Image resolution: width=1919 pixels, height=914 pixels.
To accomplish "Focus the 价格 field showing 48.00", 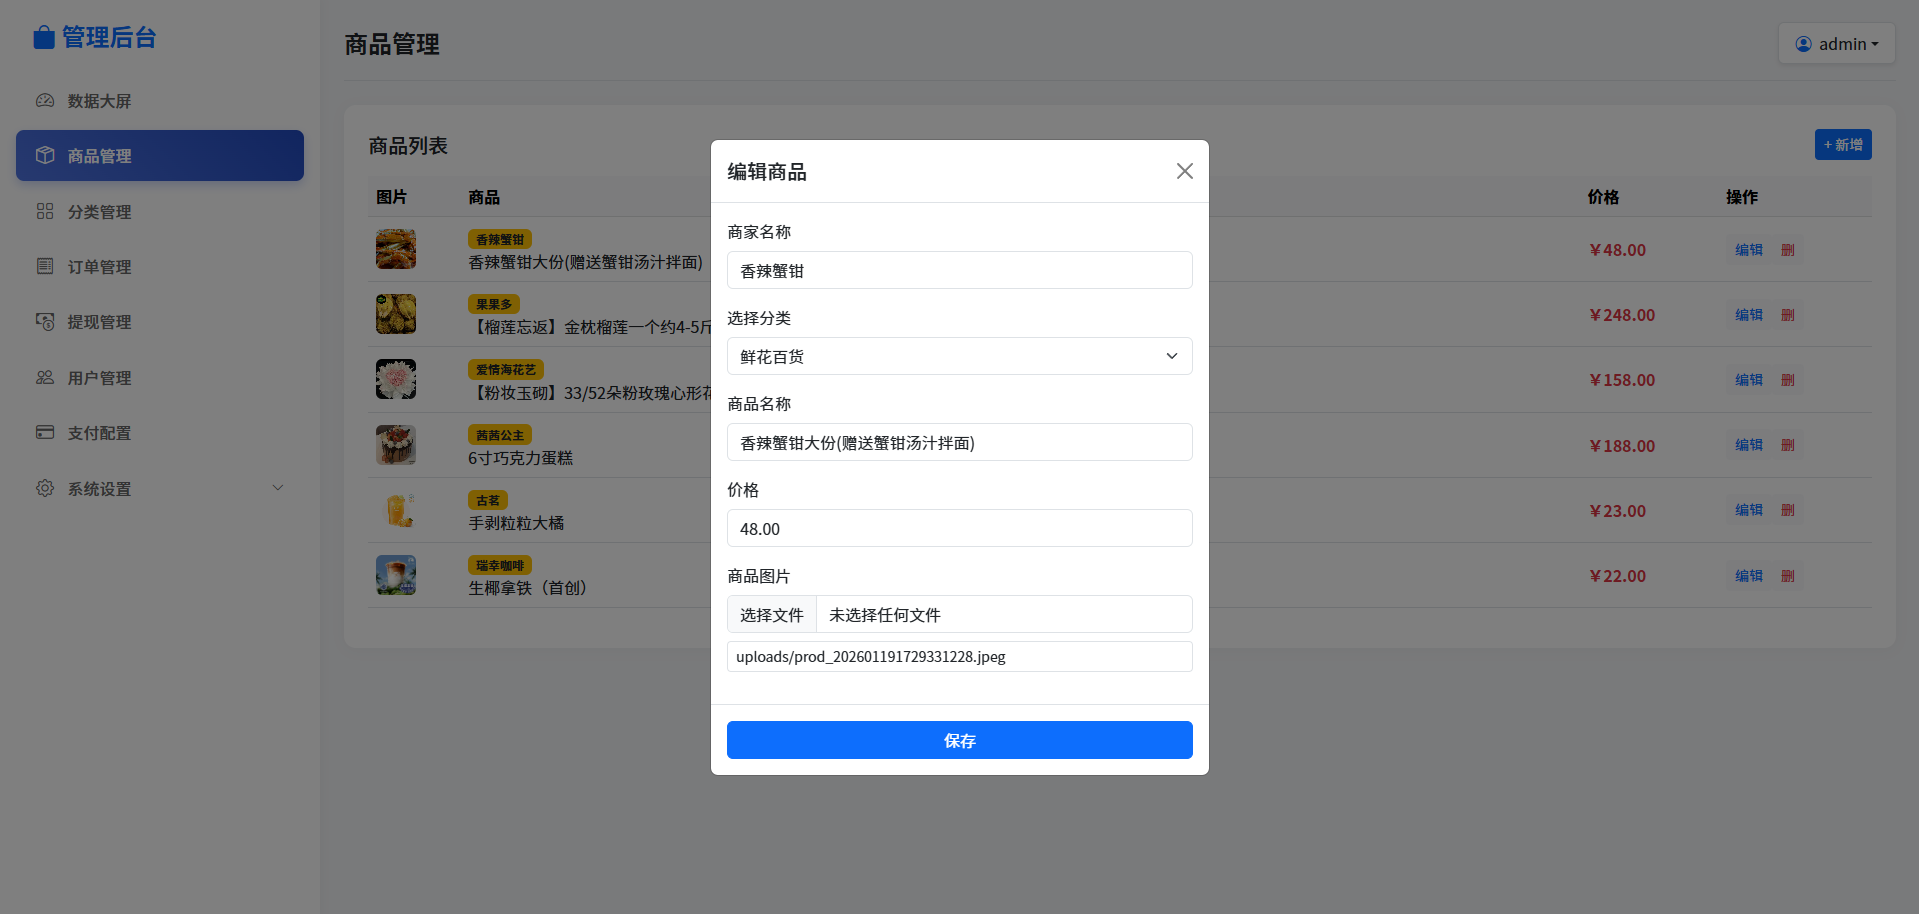I will [x=959, y=528].
